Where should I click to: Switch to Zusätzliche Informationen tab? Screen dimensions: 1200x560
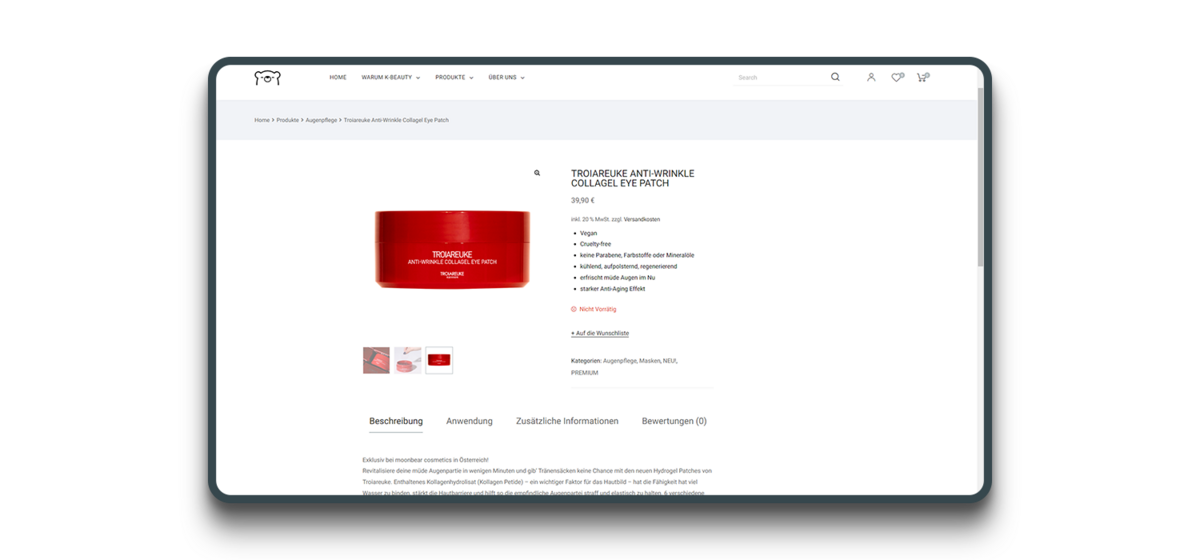[x=567, y=421]
